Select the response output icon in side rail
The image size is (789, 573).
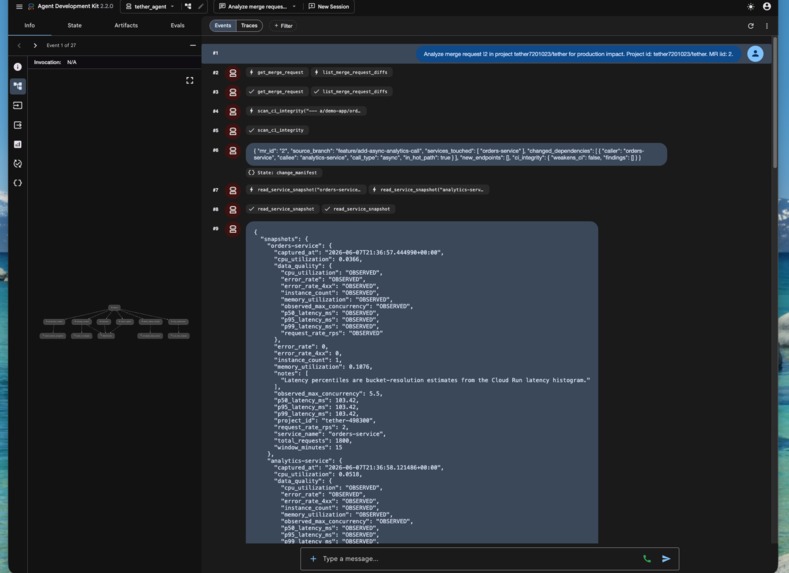[18, 125]
